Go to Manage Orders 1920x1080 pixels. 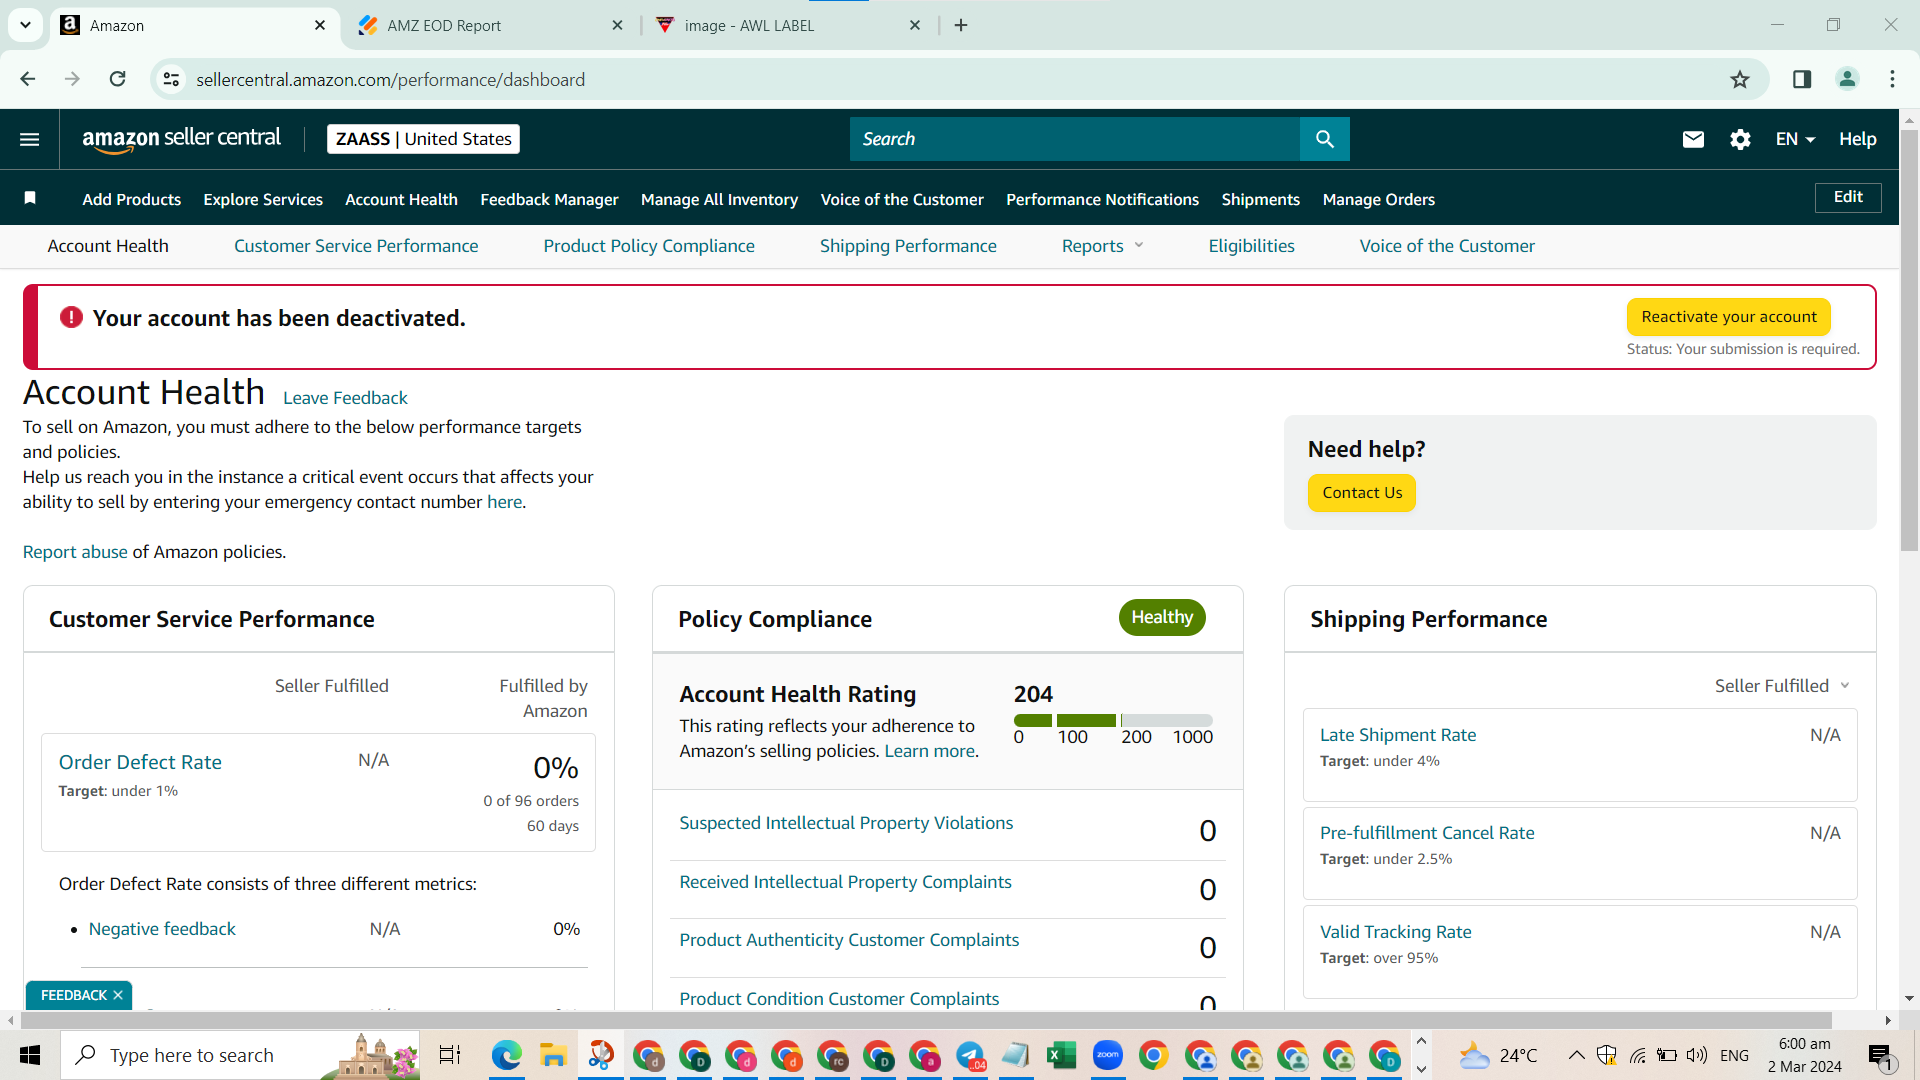[1378, 199]
